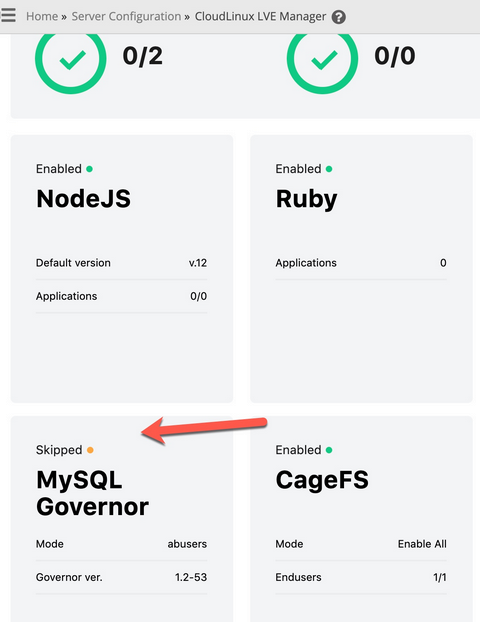The height and width of the screenshot is (622, 480).
Task: Click the CageFS green enabled status dot
Action: click(x=329, y=450)
